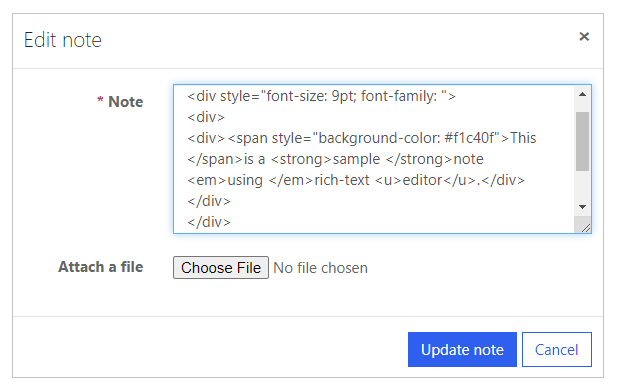Cancel editing the note

557,350
